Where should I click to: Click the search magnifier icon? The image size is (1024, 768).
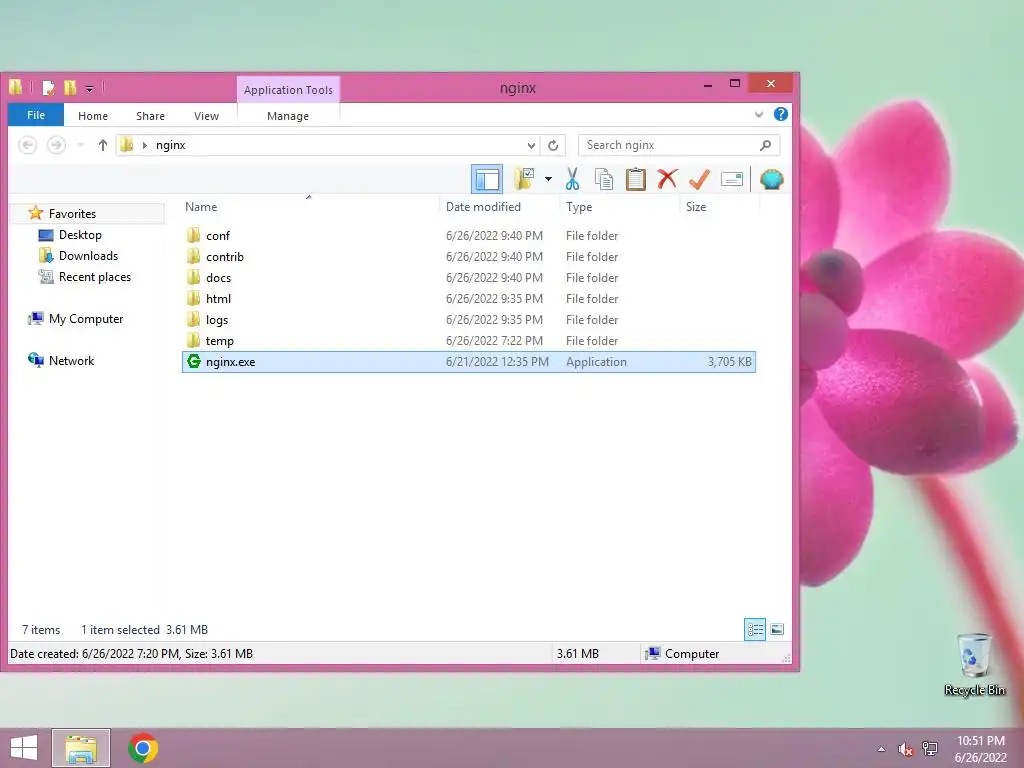click(765, 145)
